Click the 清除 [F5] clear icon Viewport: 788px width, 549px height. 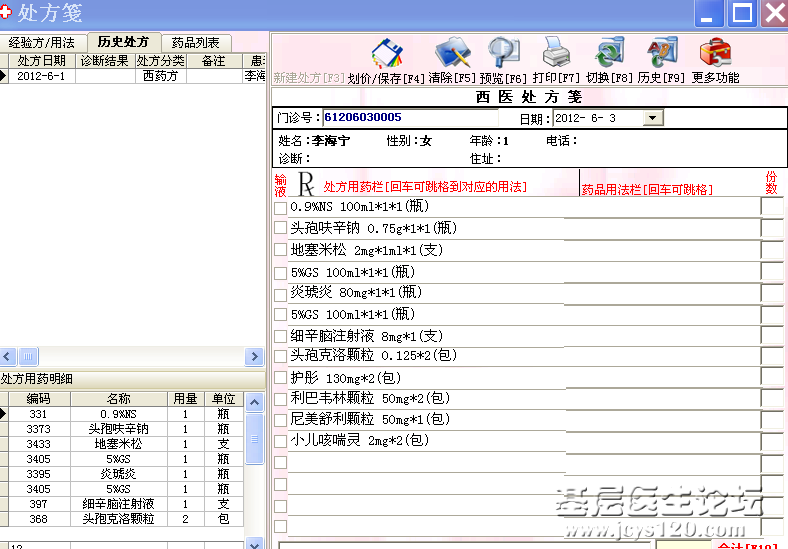(x=452, y=51)
